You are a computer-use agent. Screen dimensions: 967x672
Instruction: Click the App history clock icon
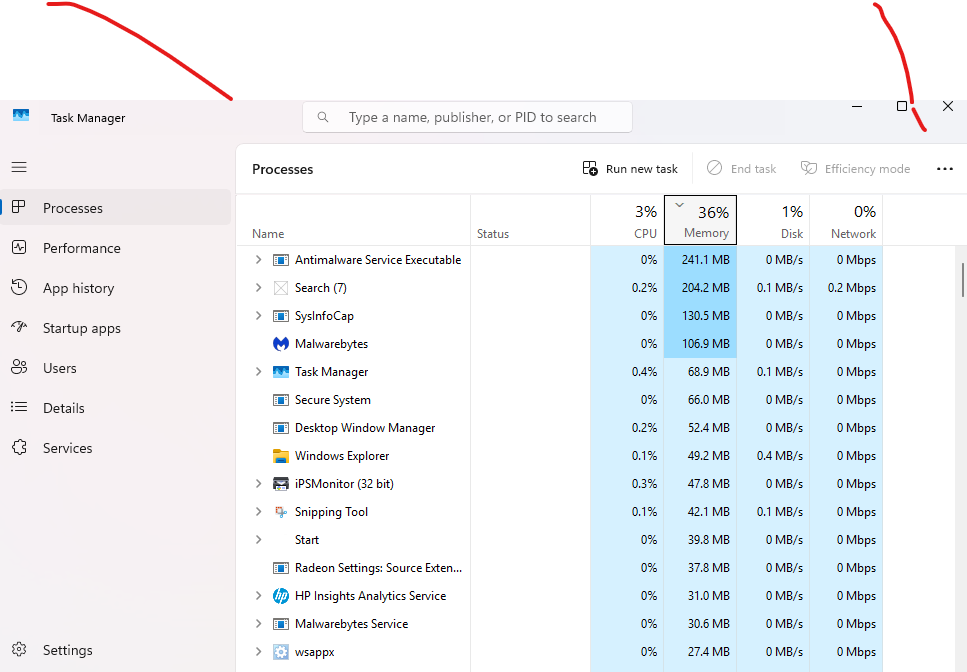pos(19,287)
